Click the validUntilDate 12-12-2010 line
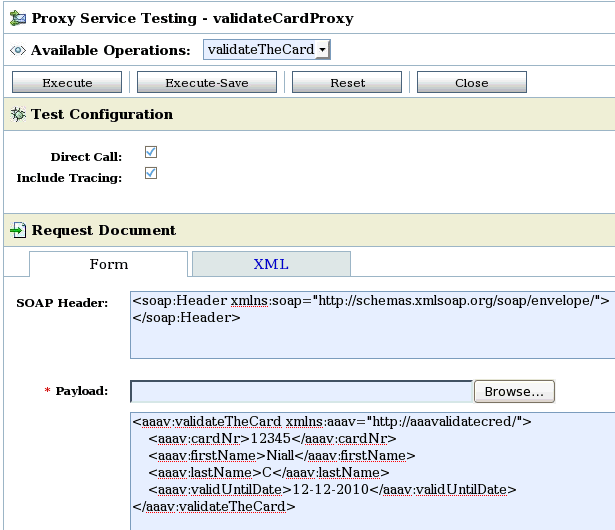Screen dimensions: 615x530 point(332,490)
